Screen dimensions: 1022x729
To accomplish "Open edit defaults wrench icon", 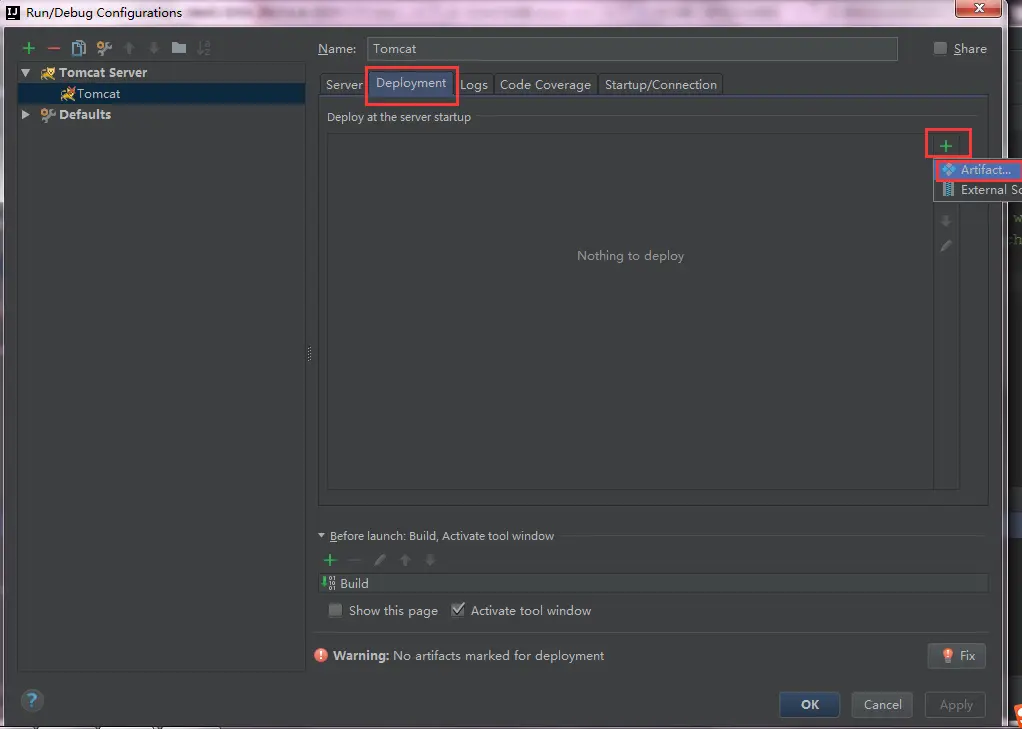I will click(x=104, y=48).
